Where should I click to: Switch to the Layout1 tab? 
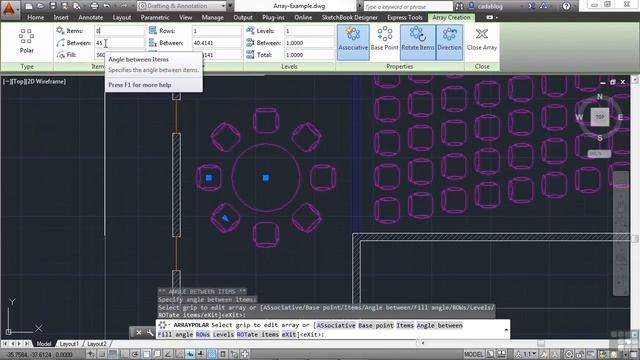69,344
